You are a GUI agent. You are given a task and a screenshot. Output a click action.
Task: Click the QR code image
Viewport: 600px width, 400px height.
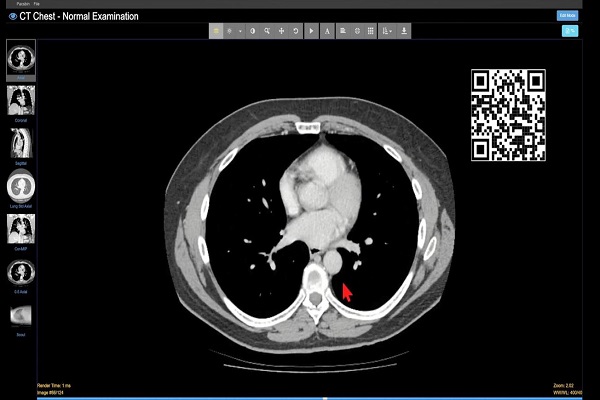[508, 115]
